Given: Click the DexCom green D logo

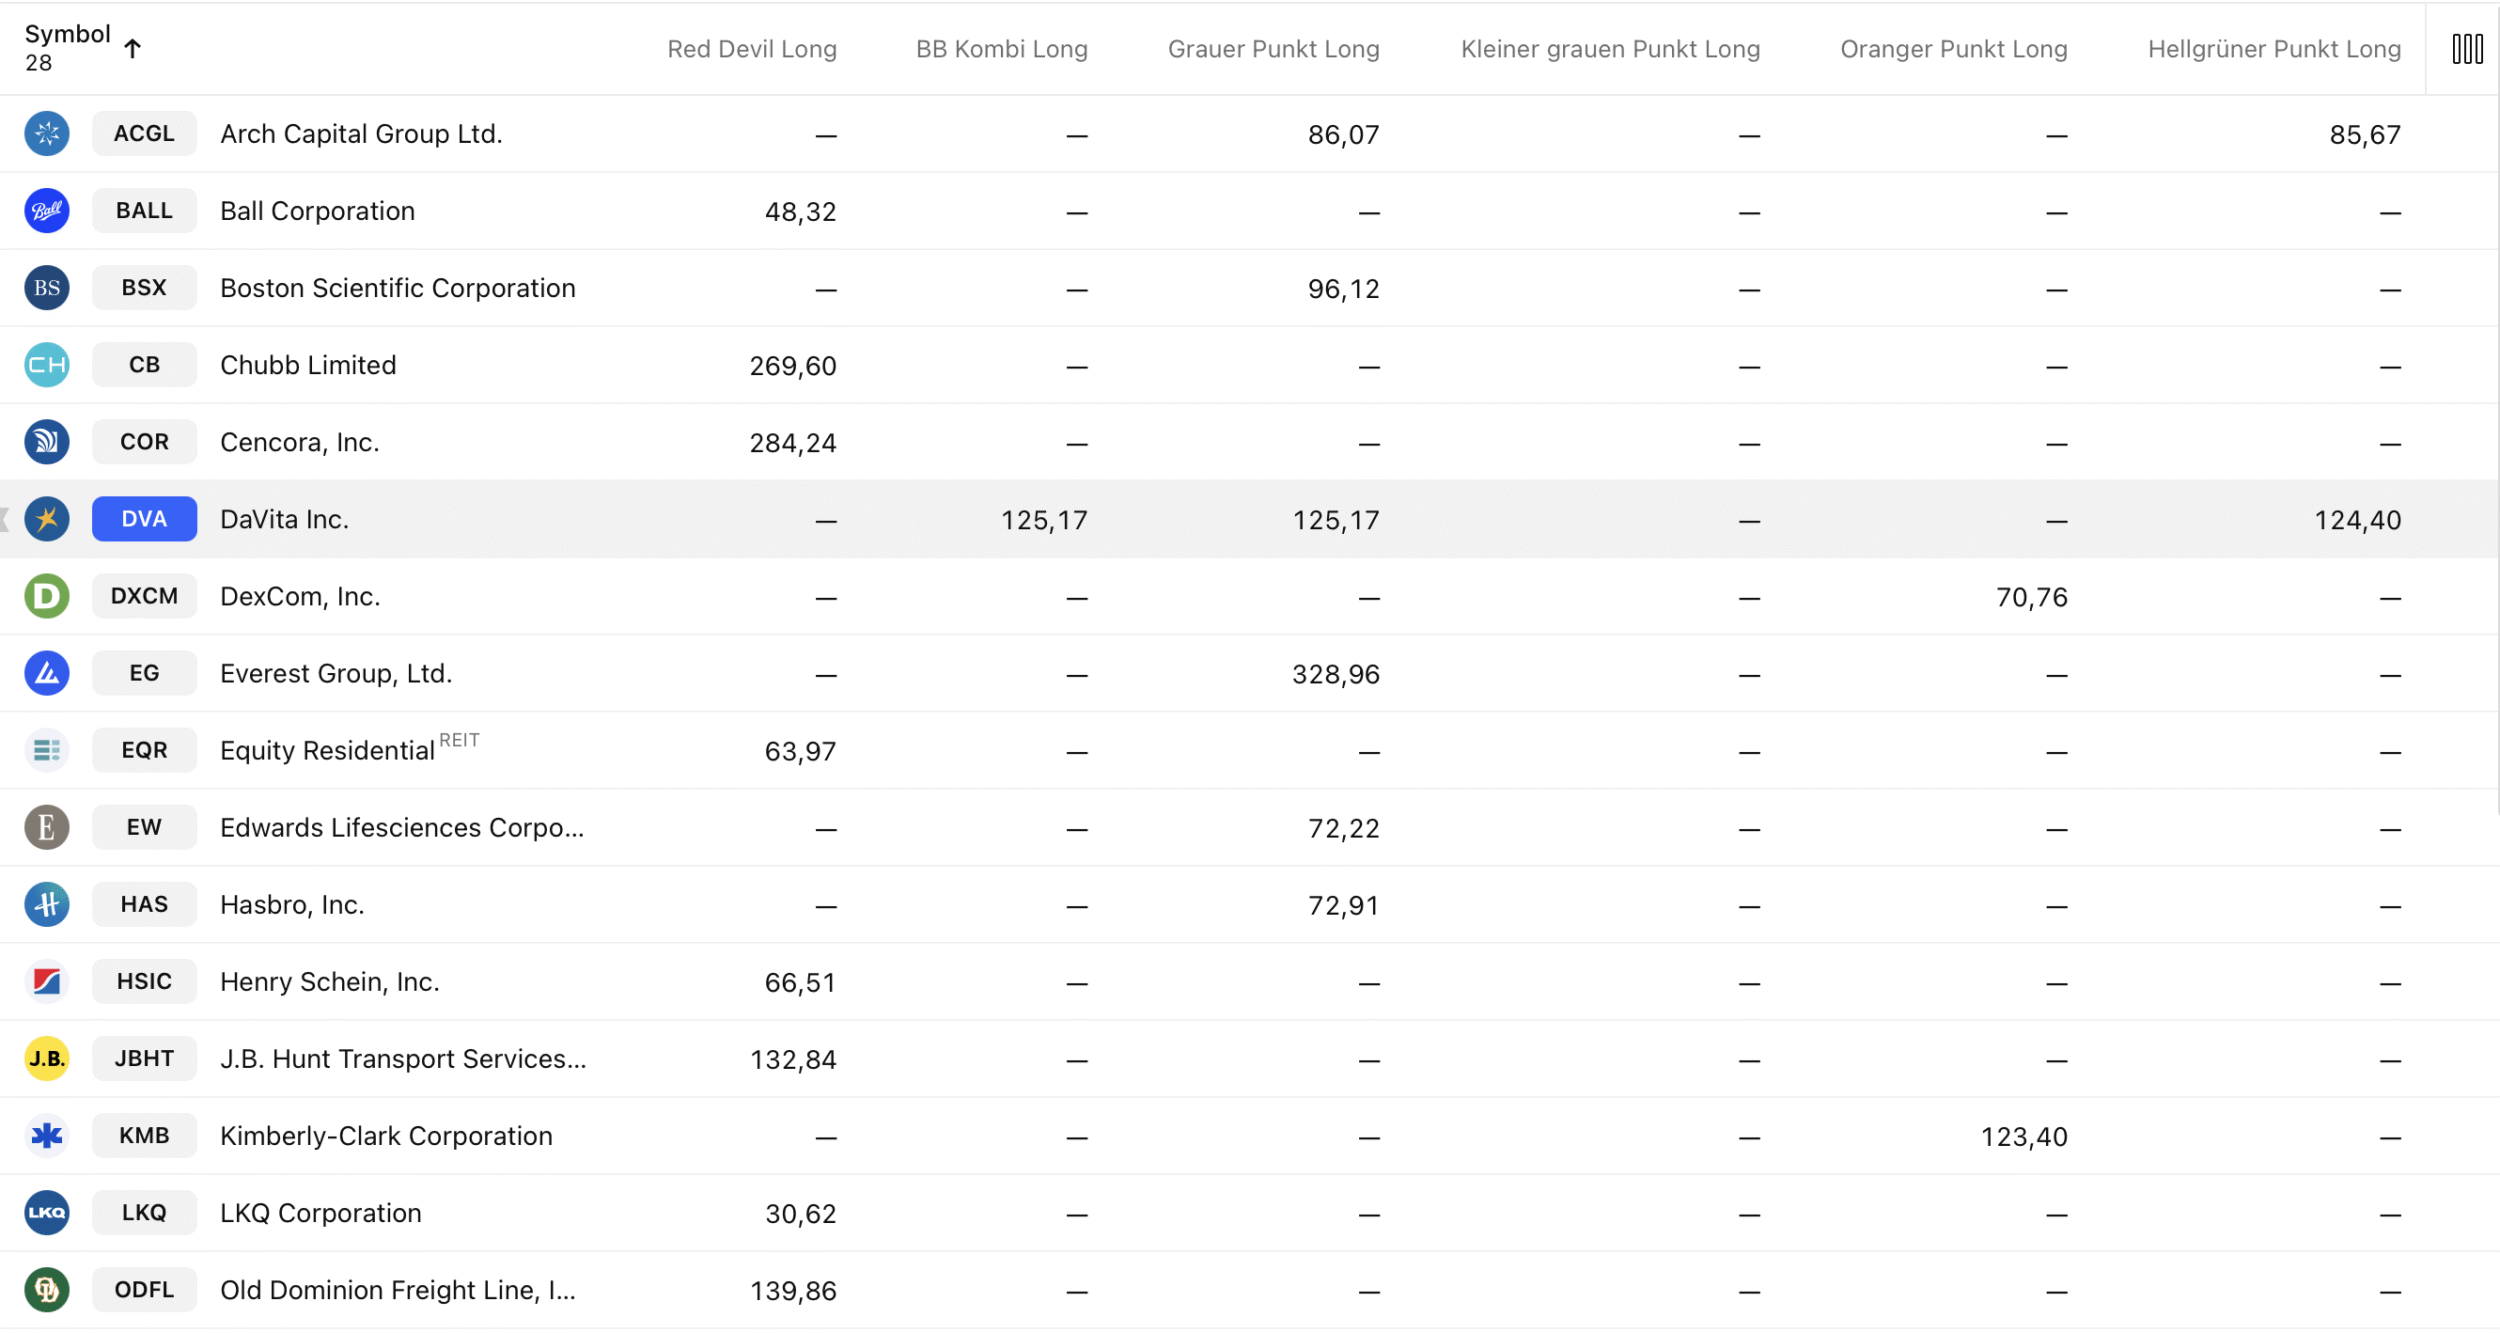Looking at the screenshot, I should 47,596.
